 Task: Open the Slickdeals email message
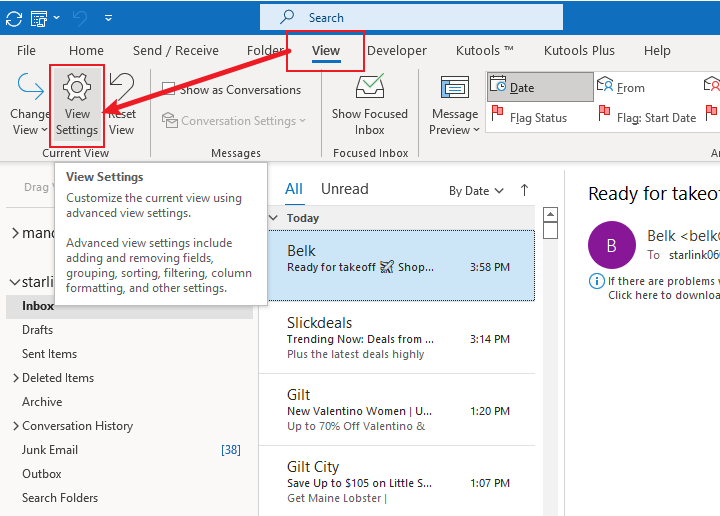point(396,338)
